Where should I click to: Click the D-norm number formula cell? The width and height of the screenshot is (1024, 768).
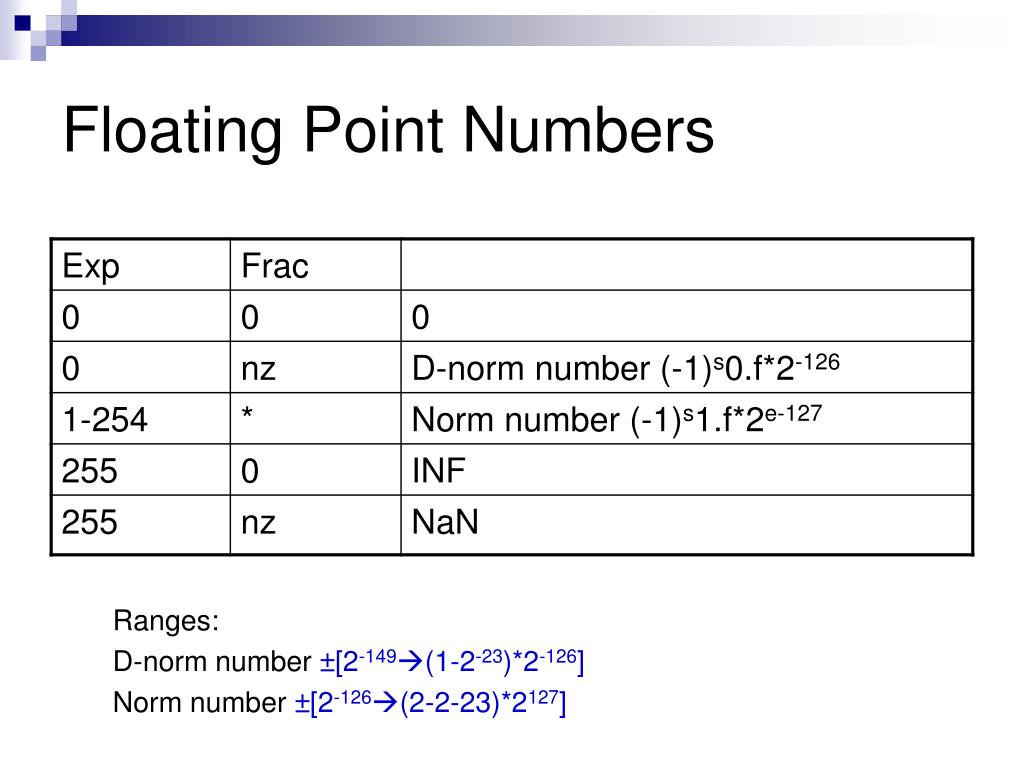point(686,367)
